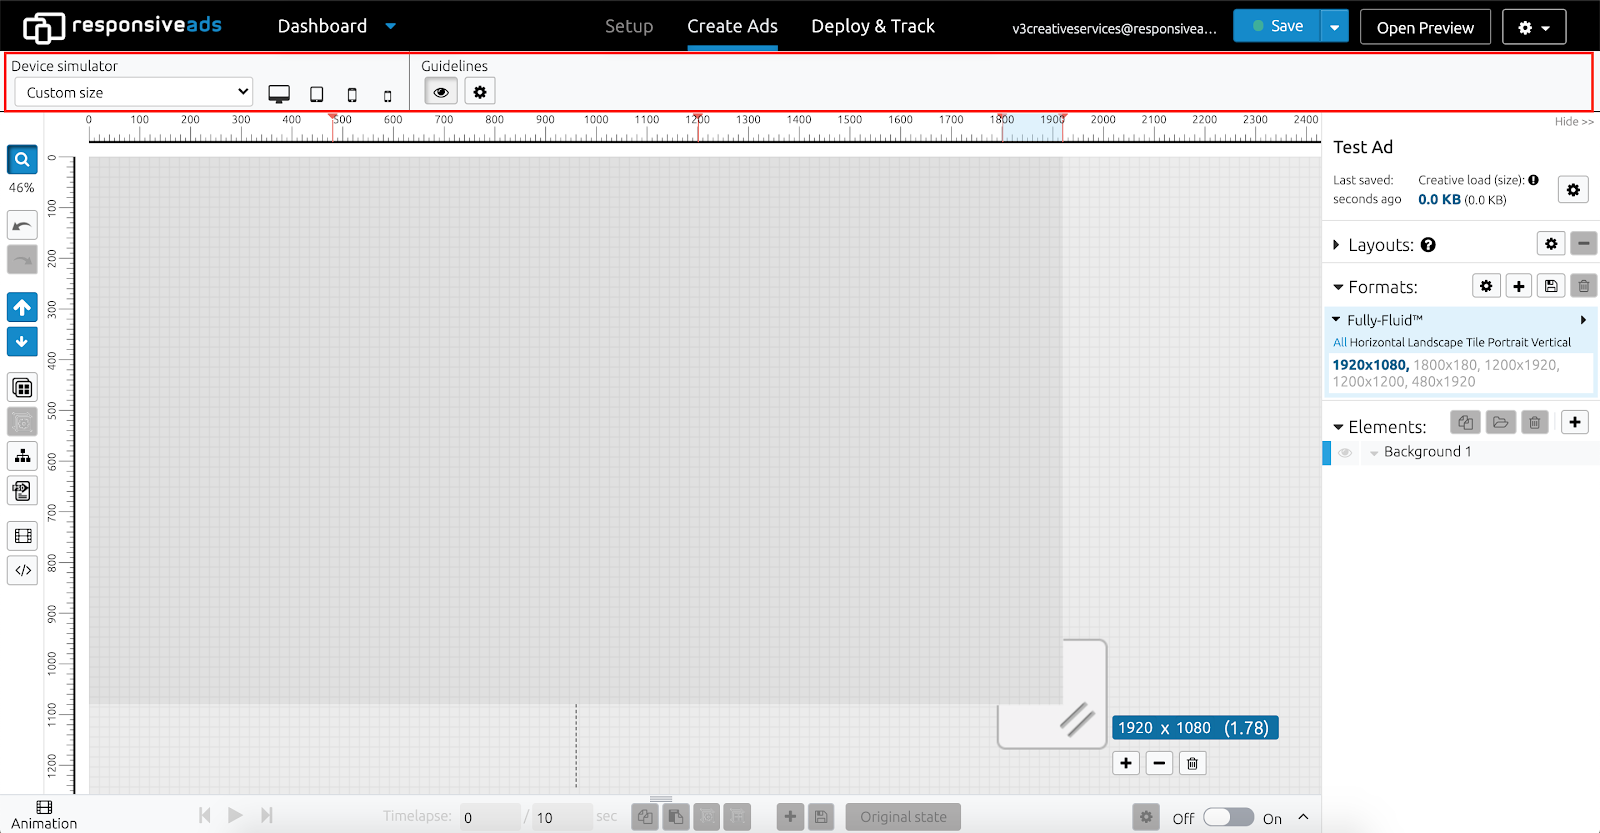Duplicate the selected element
The image size is (1600, 833).
pos(1465,422)
